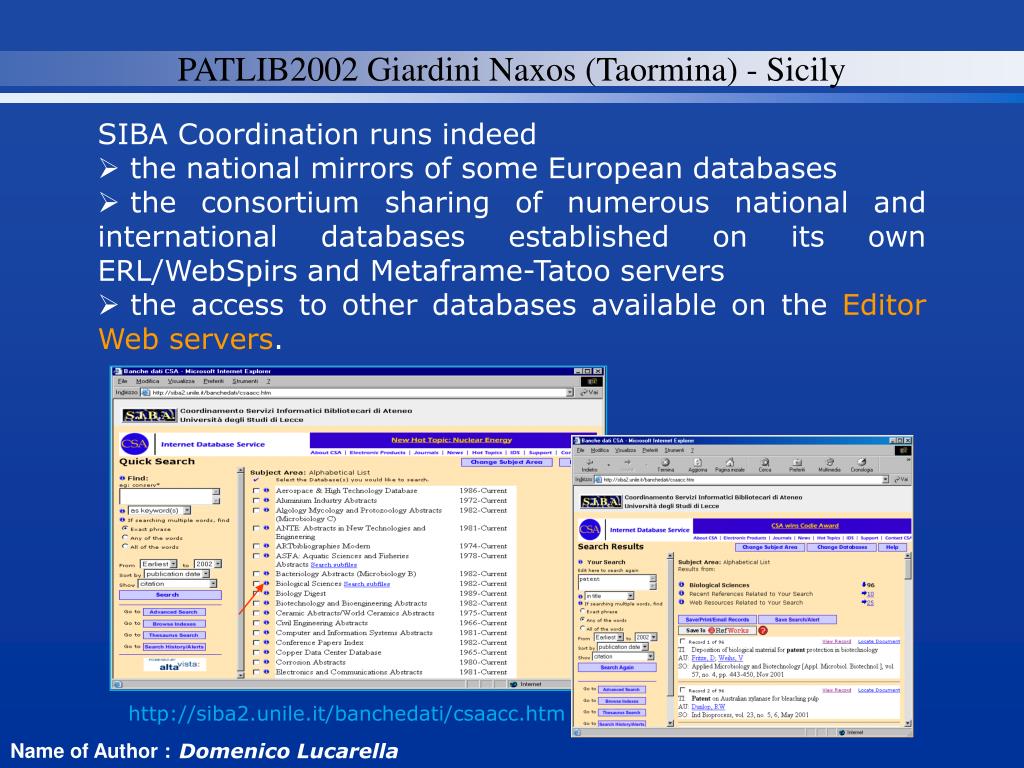Open the 2002 year dropdown in Quick Search window
This screenshot has width=1024, height=768.
(208, 564)
